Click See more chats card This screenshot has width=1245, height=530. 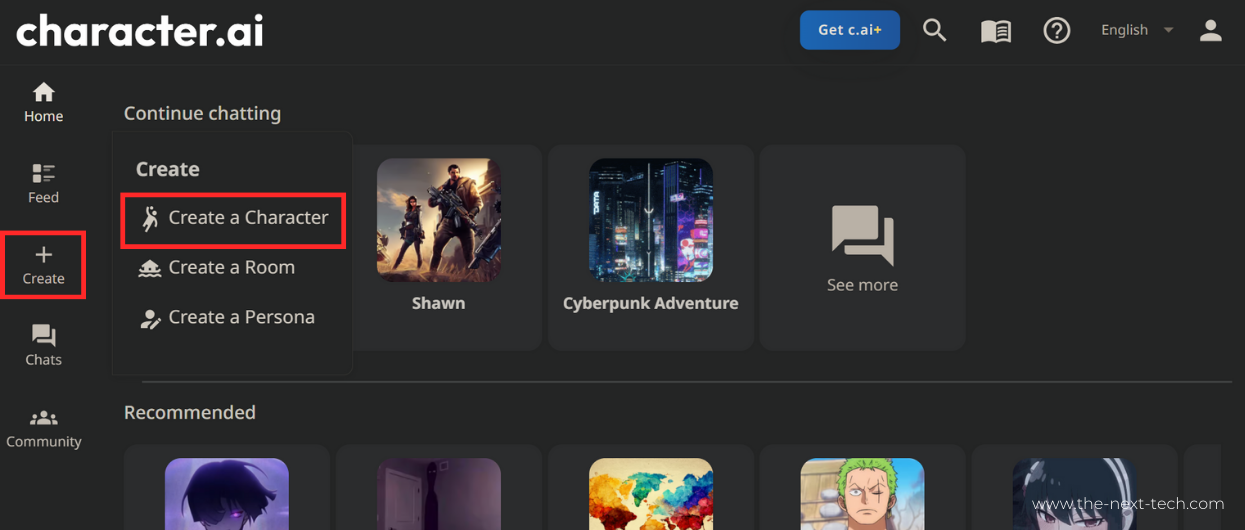862,248
